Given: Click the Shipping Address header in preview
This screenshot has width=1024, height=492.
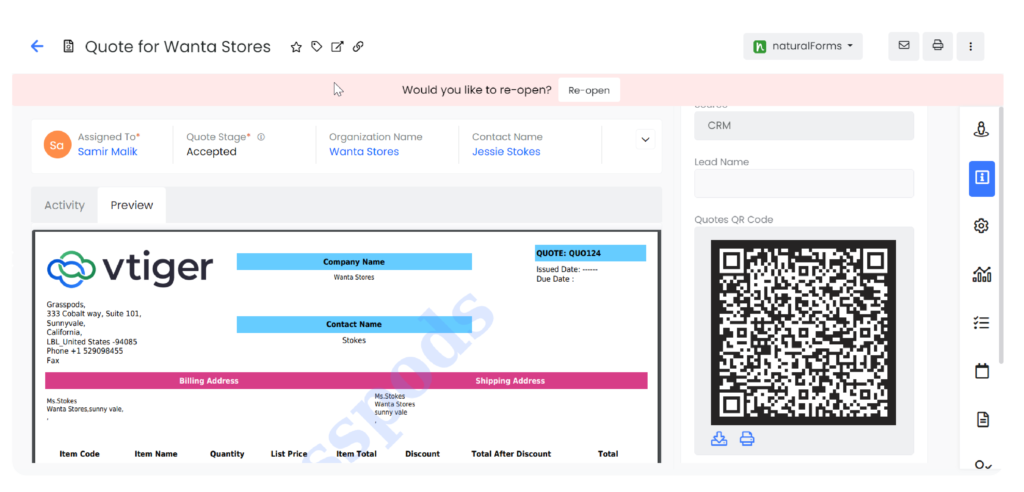Looking at the screenshot, I should [x=510, y=381].
